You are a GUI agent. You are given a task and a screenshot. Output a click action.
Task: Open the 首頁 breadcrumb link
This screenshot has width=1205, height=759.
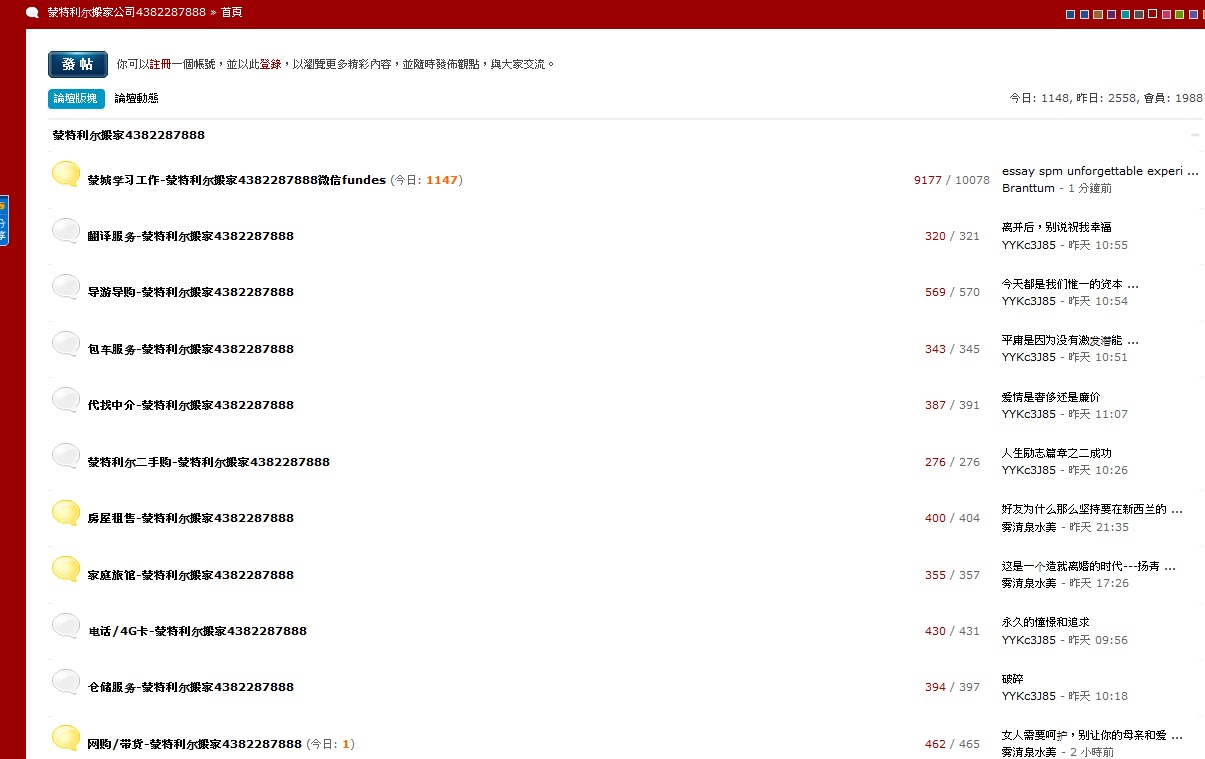tap(231, 12)
